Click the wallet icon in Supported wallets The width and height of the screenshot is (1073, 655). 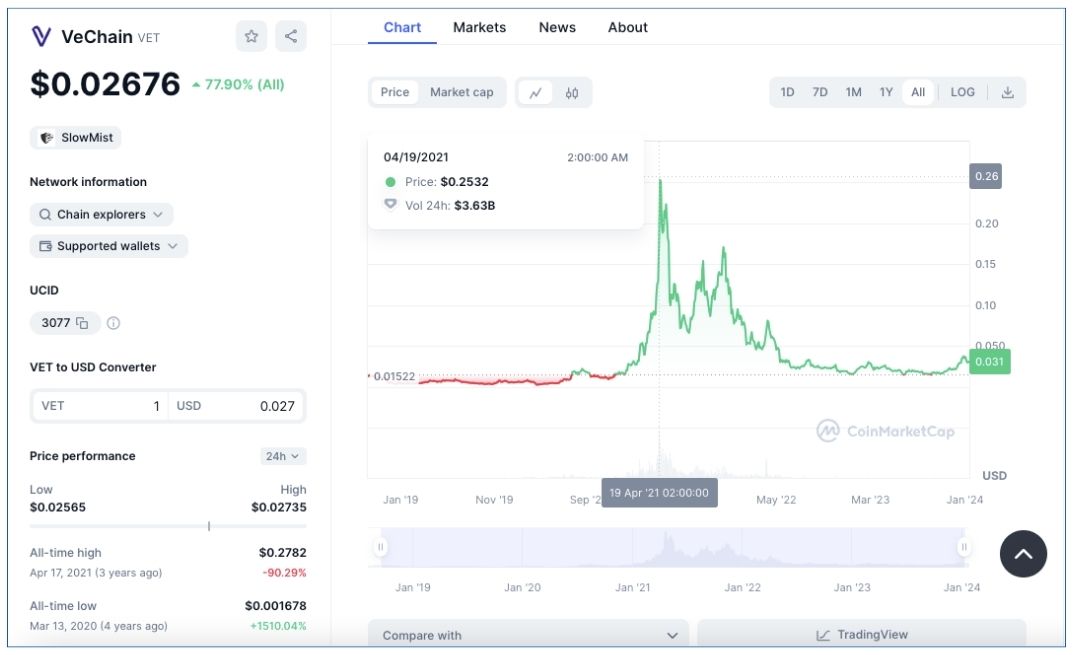click(45, 246)
